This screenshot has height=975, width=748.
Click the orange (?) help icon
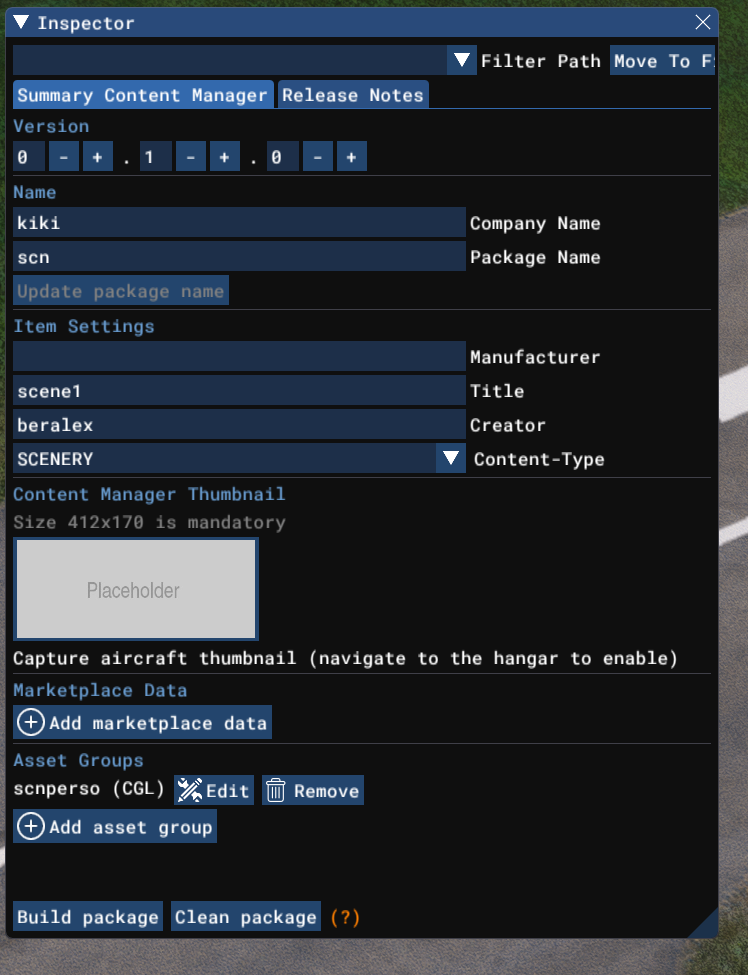345,917
